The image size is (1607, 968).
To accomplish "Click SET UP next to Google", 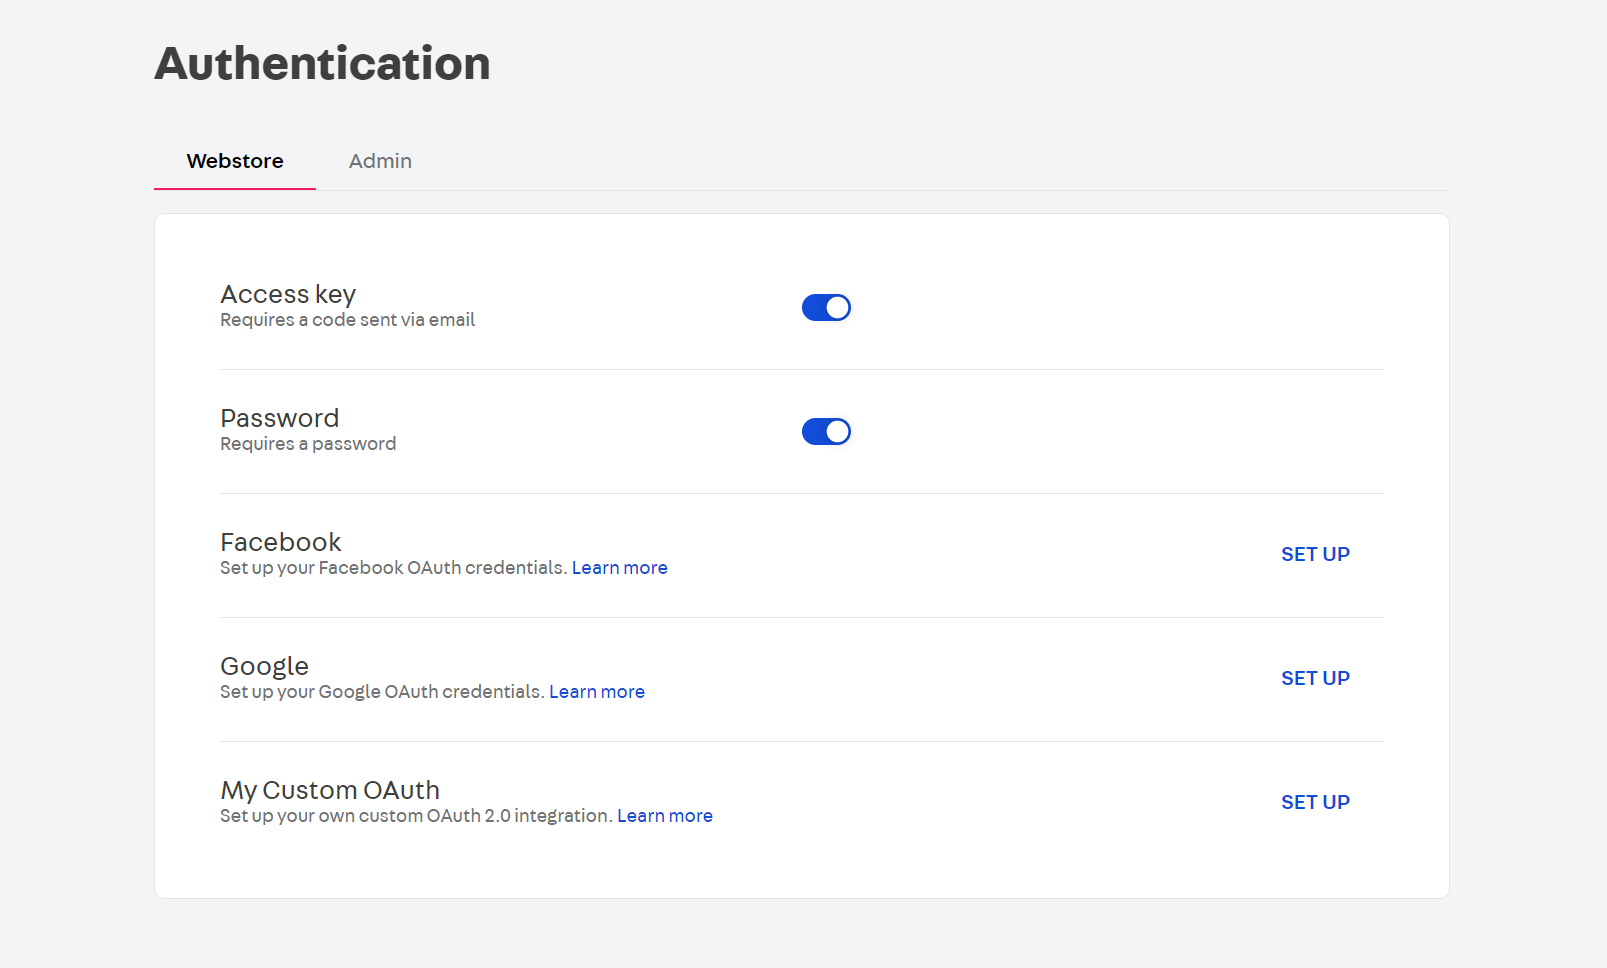I will [1315, 677].
